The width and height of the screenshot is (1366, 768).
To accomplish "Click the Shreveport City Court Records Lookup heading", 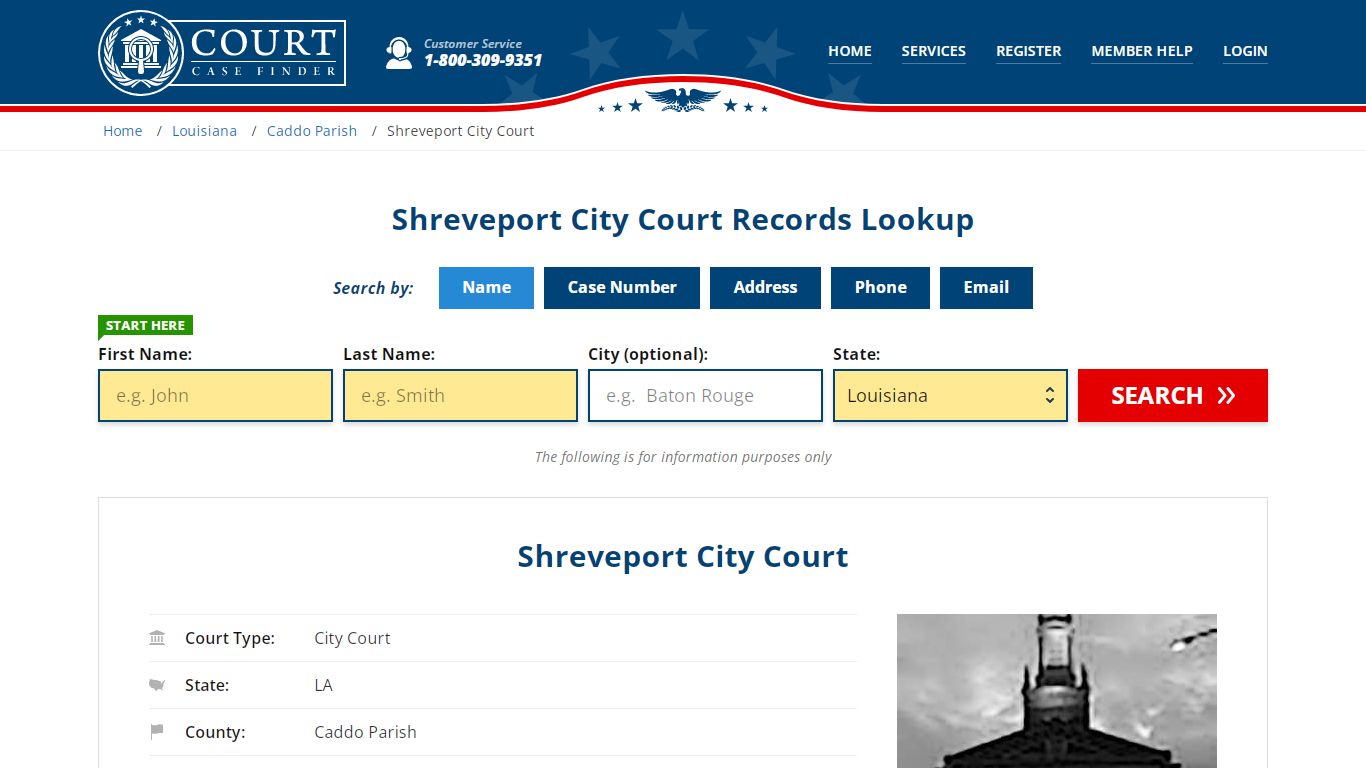I will (x=683, y=220).
